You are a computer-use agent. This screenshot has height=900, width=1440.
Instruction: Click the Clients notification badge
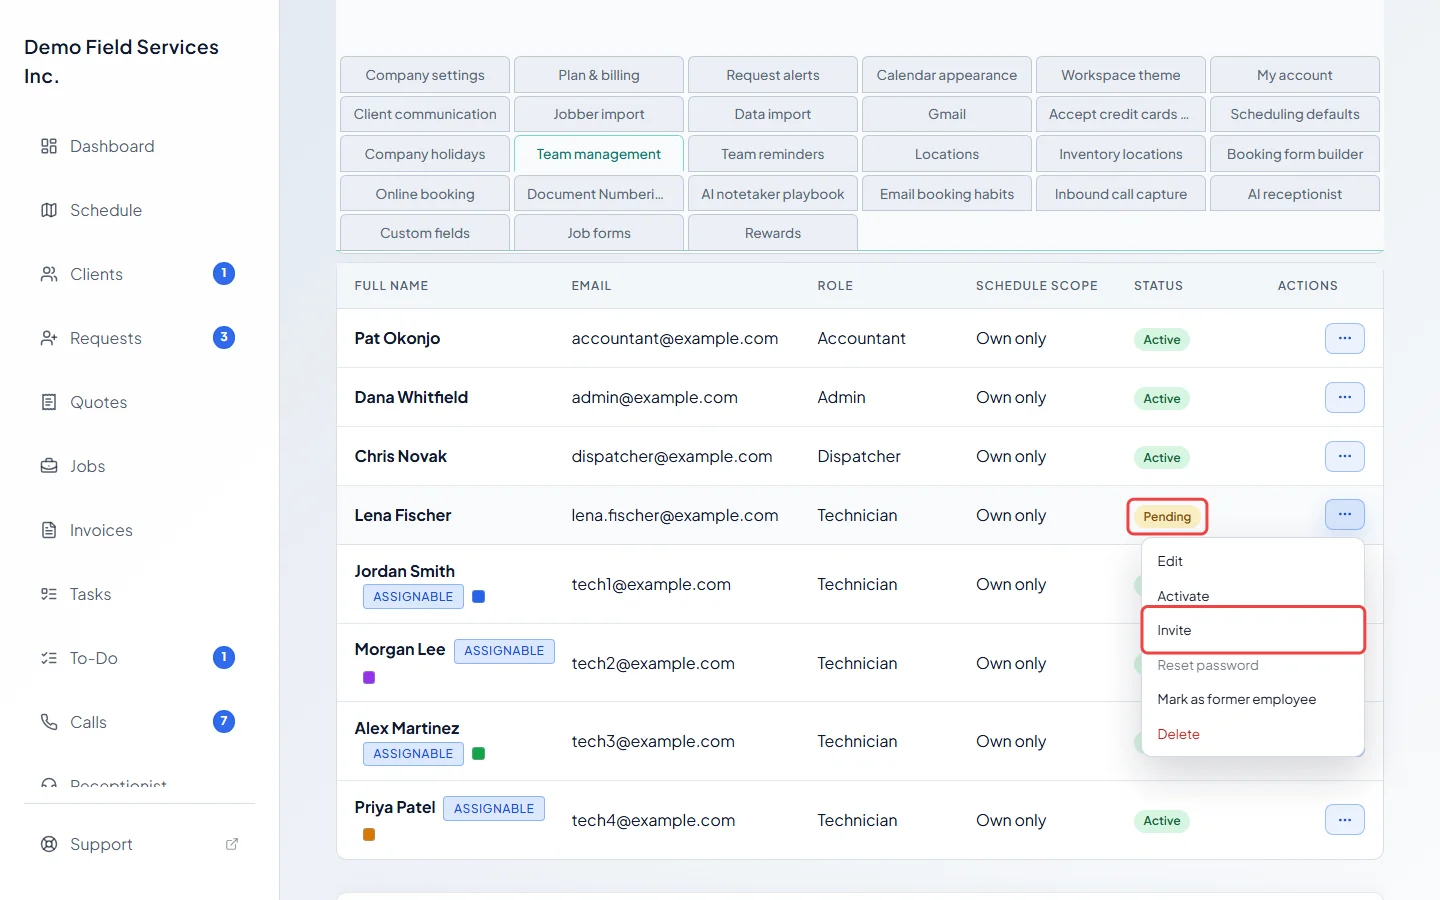point(224,273)
